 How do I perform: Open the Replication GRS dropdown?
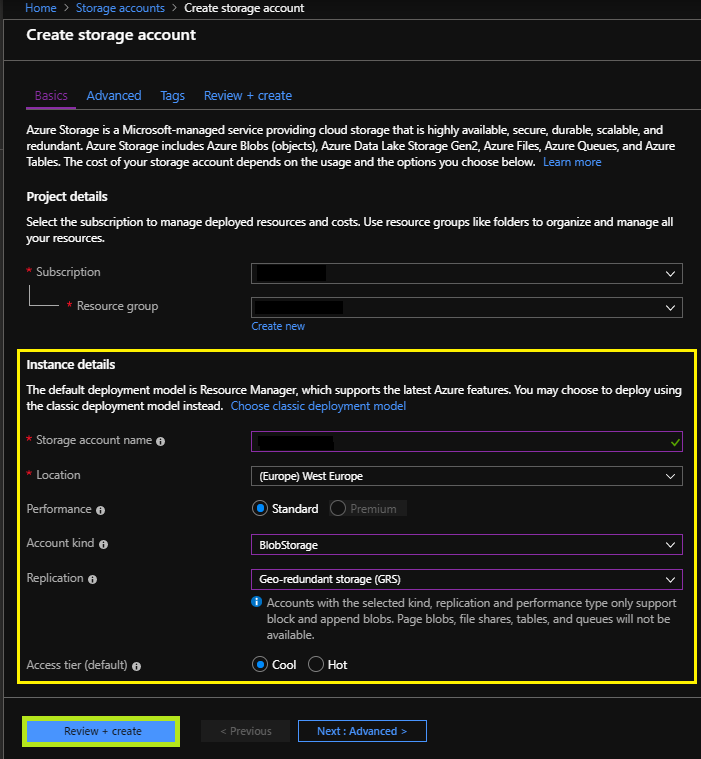tap(467, 579)
